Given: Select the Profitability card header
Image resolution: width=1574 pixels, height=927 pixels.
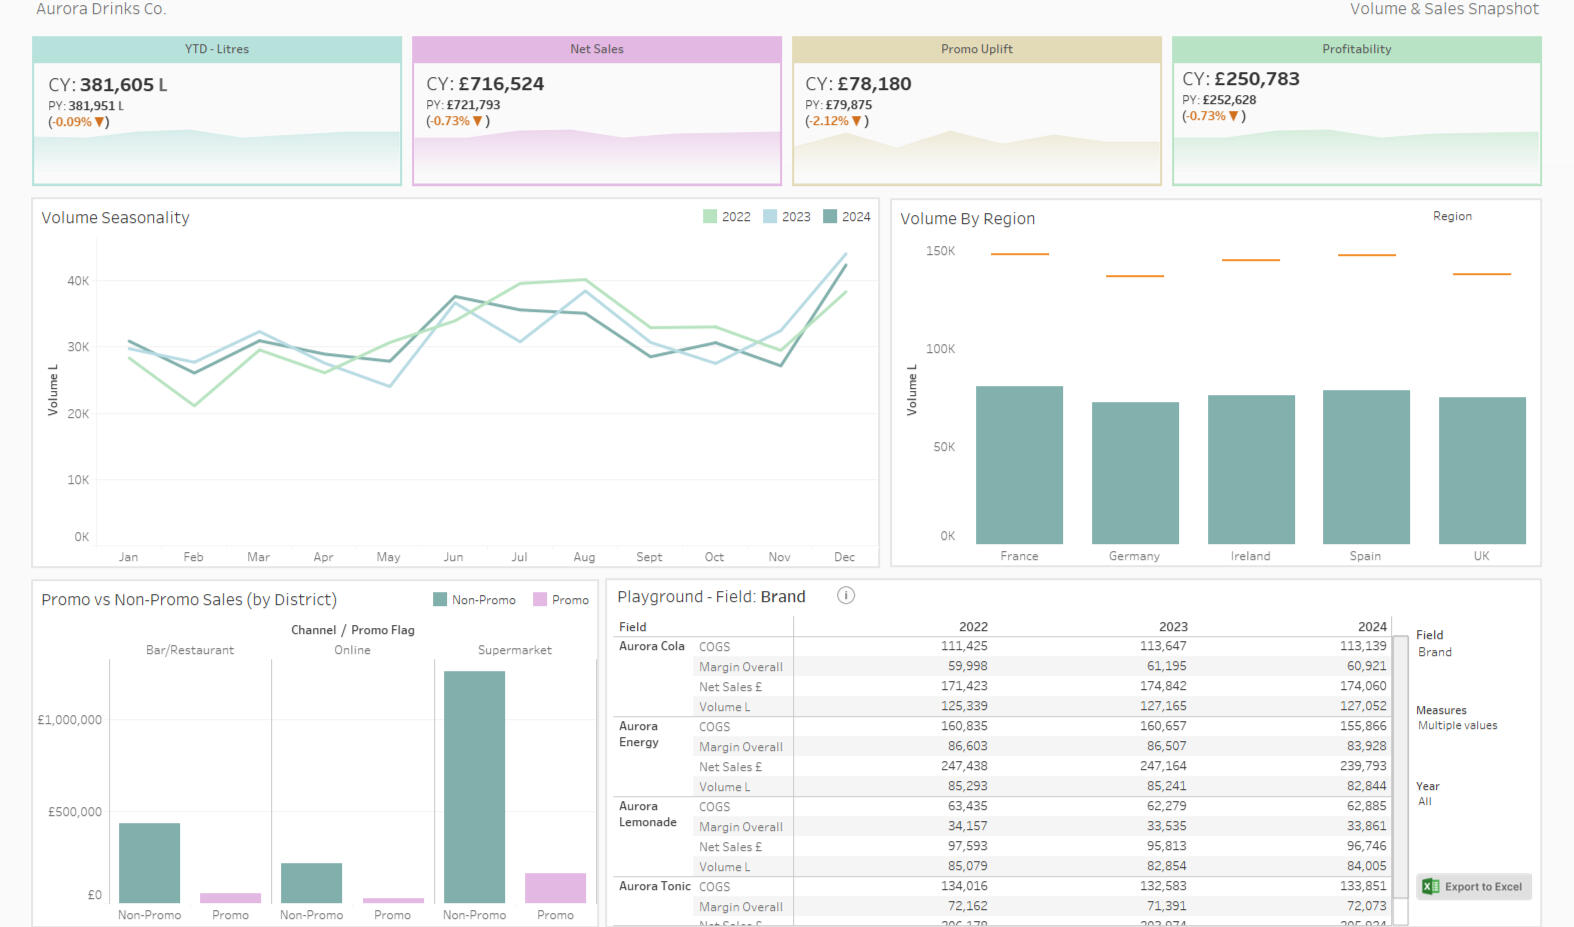Looking at the screenshot, I should click(1356, 49).
